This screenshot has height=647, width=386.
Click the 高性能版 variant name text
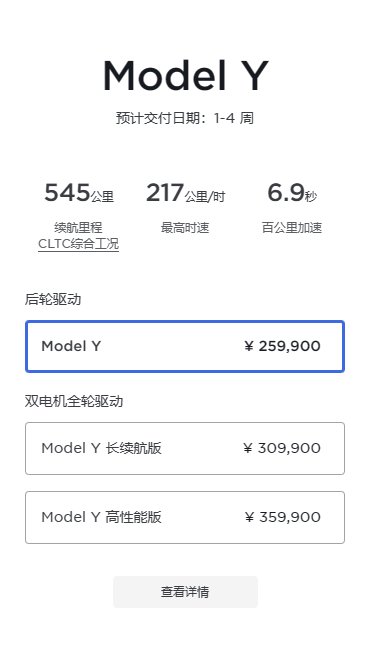tap(133, 517)
